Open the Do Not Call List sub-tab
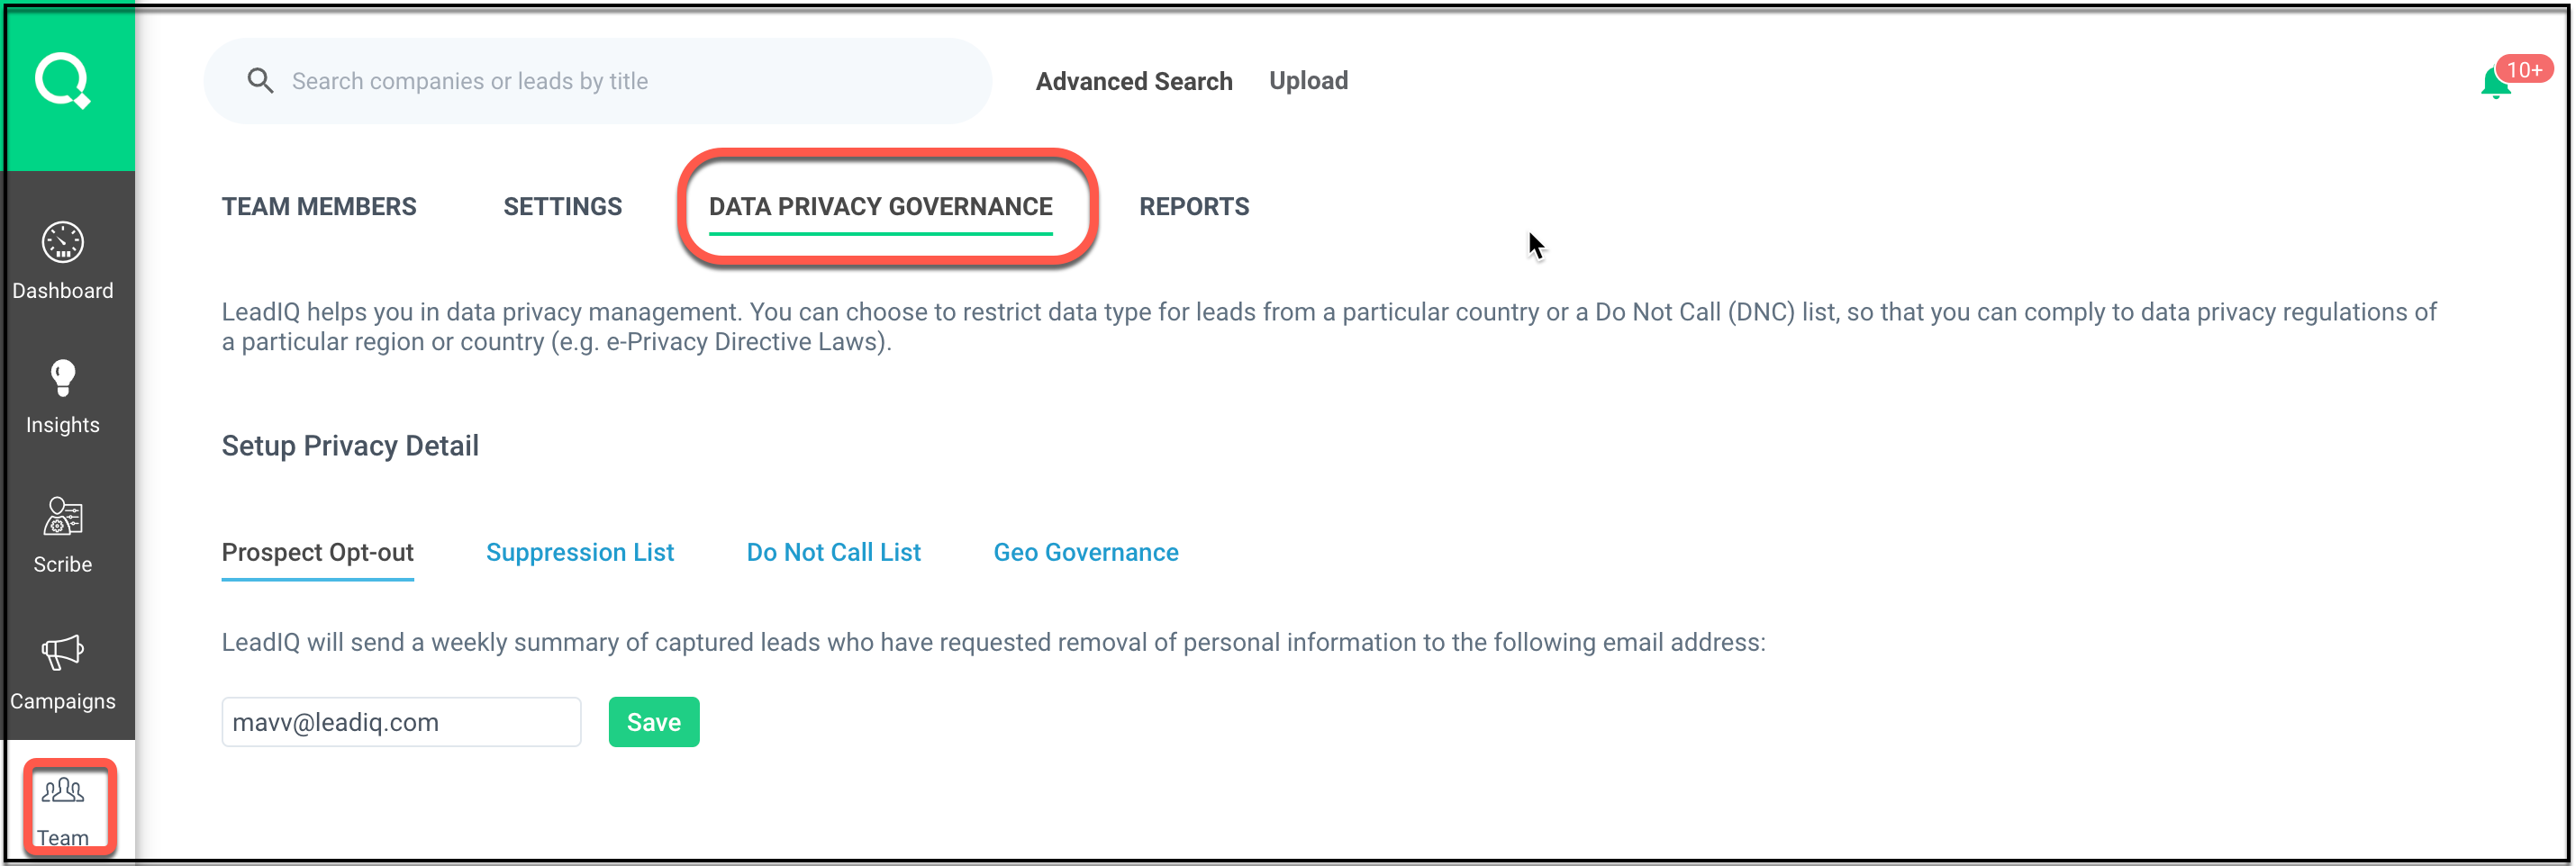Viewport: 2576px width, 866px height. tap(833, 553)
